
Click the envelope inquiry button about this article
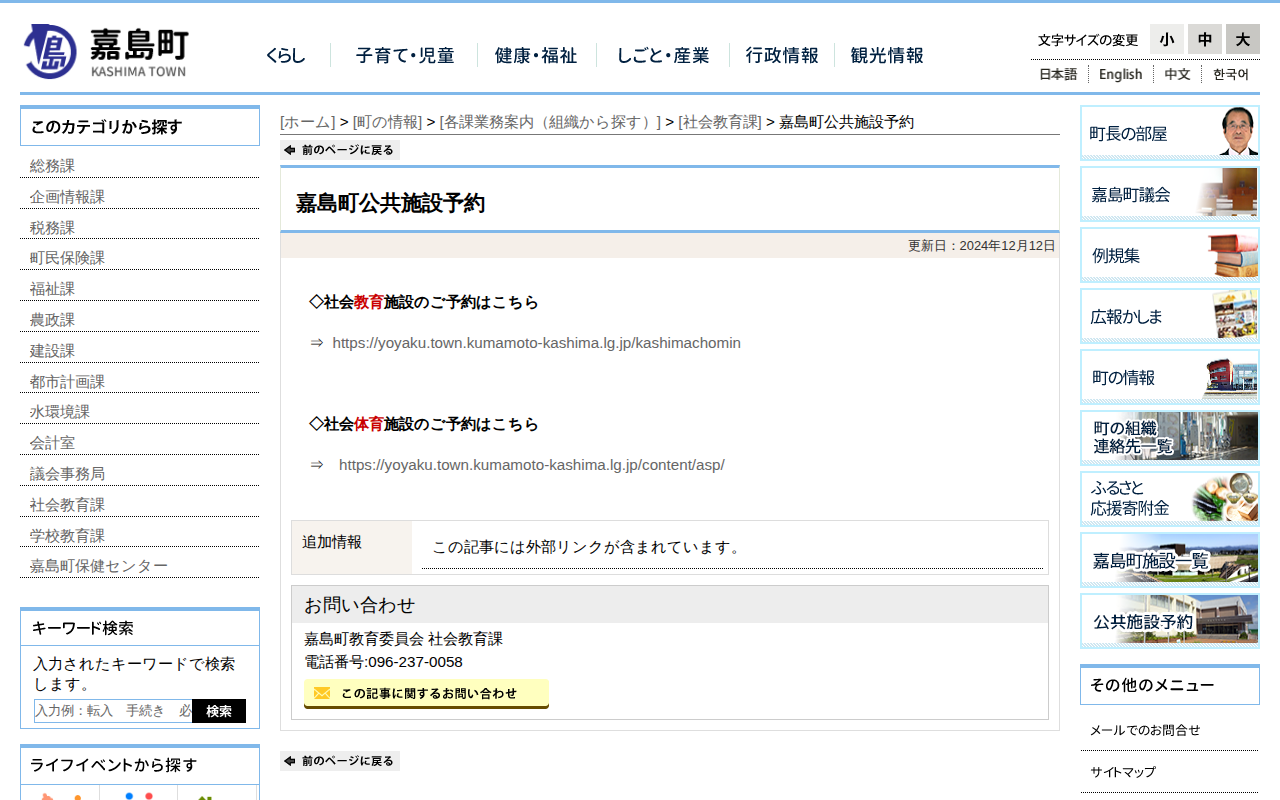[x=426, y=694]
